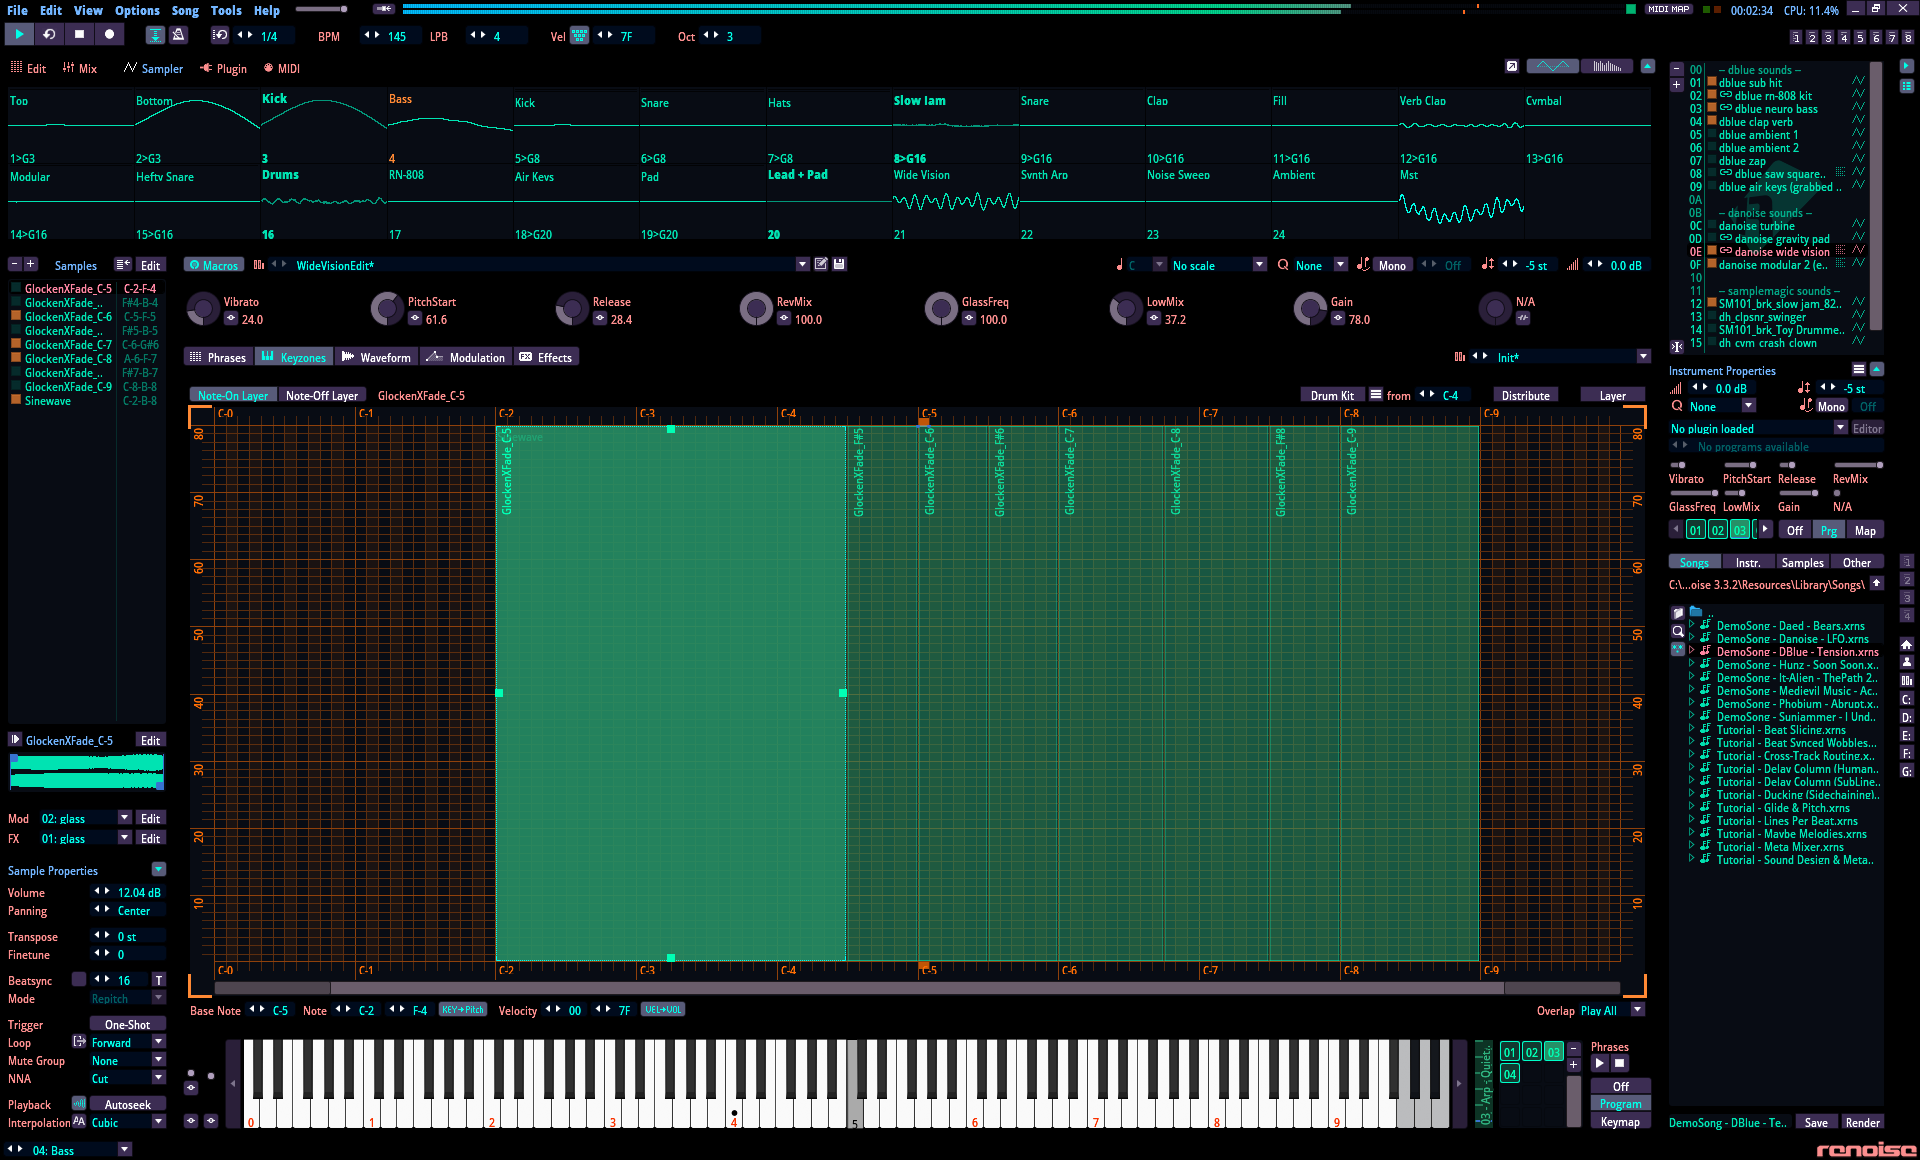Click the loop exit icon beside Forward
The width and height of the screenshot is (1920, 1160).
pos(79,1042)
